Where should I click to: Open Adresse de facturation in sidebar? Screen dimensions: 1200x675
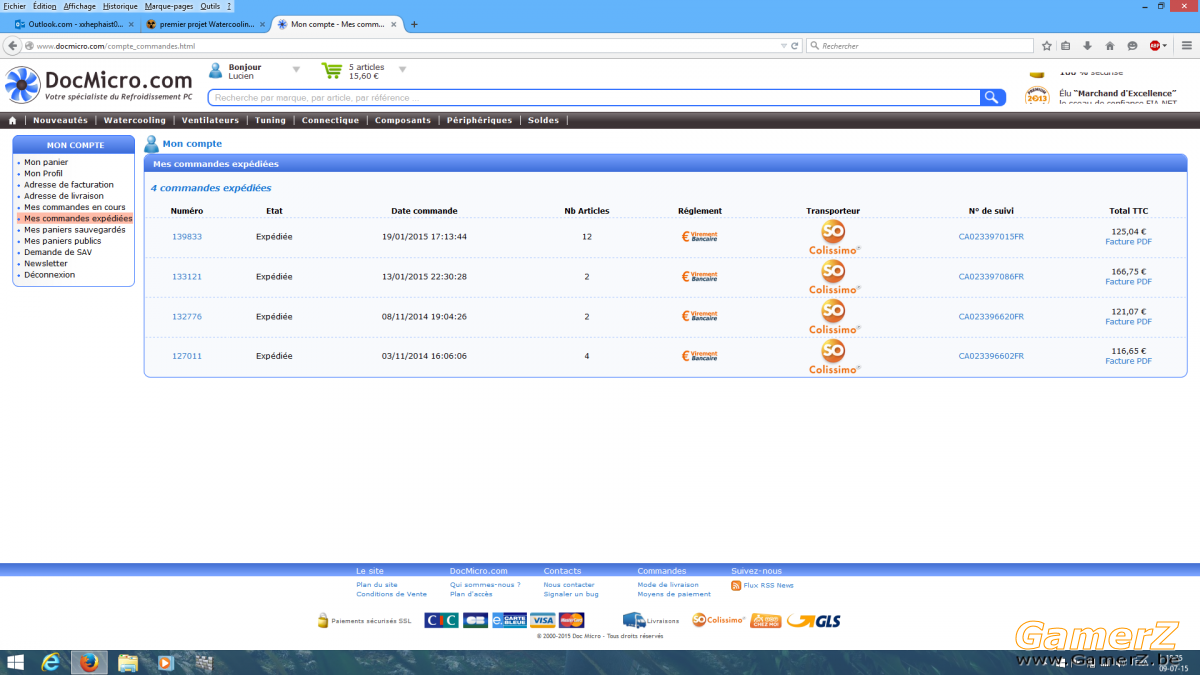69,185
